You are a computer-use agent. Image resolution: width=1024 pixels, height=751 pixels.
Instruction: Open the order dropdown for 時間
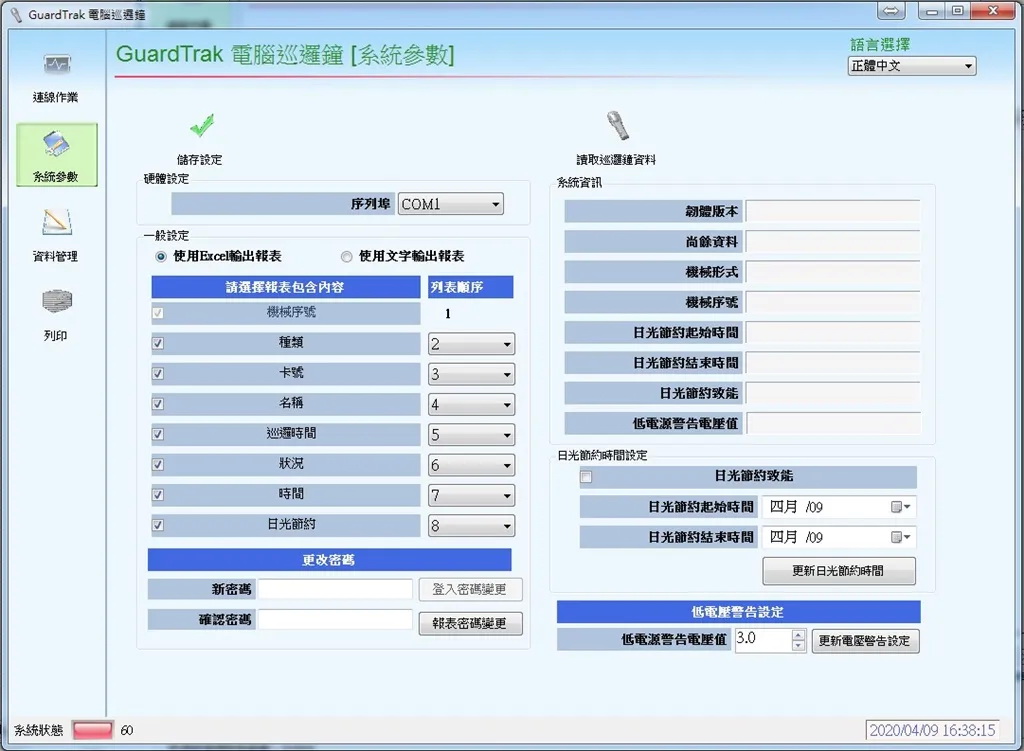pyautogui.click(x=471, y=496)
